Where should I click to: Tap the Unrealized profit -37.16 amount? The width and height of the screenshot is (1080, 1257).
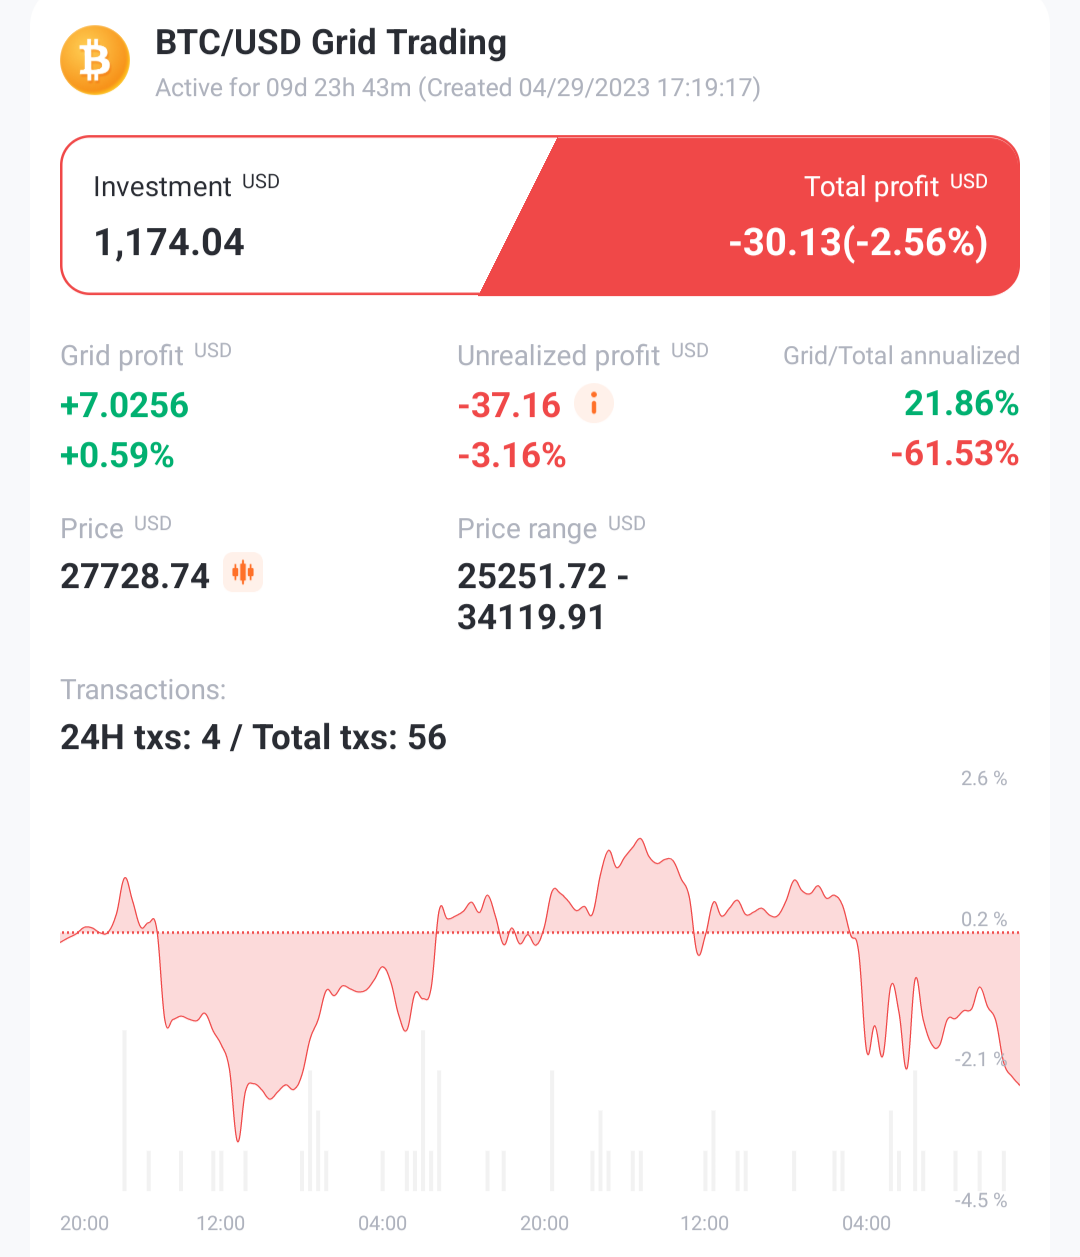click(509, 405)
